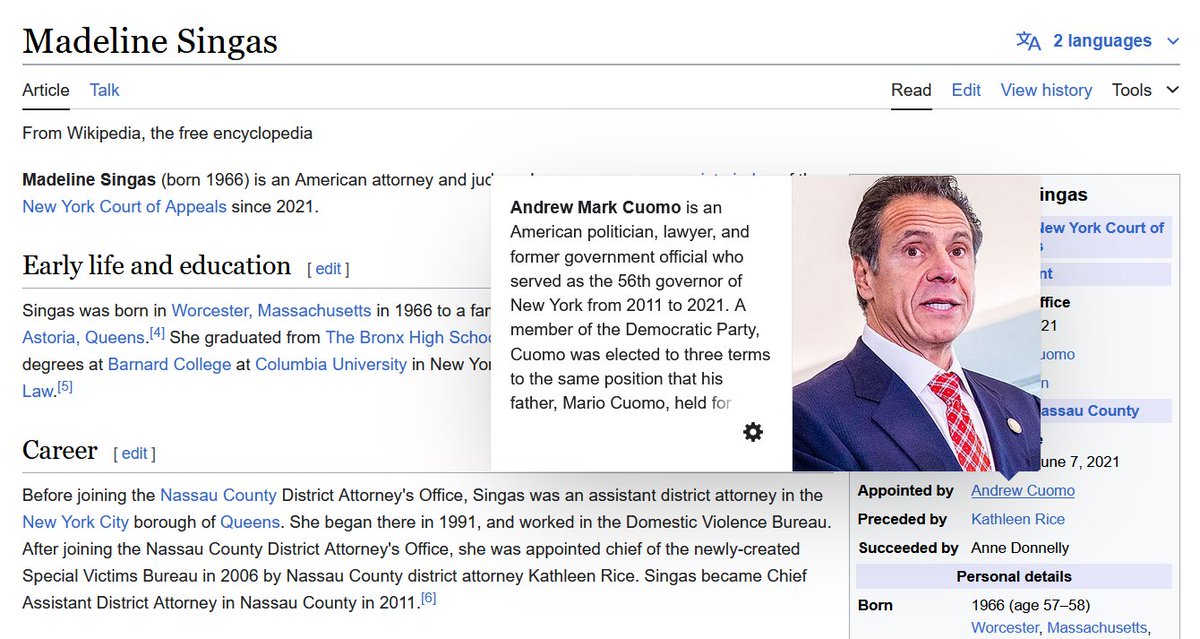This screenshot has height=639, width=1200.
Task: Select the Read tab
Action: tap(911, 90)
